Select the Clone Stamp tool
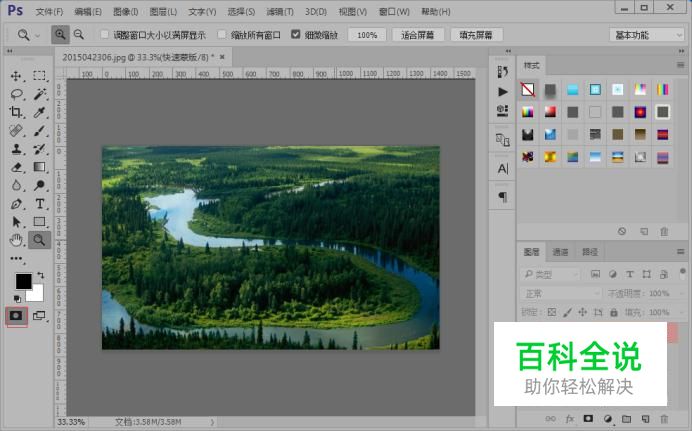Image resolution: width=692 pixels, height=431 pixels. pos(16,149)
